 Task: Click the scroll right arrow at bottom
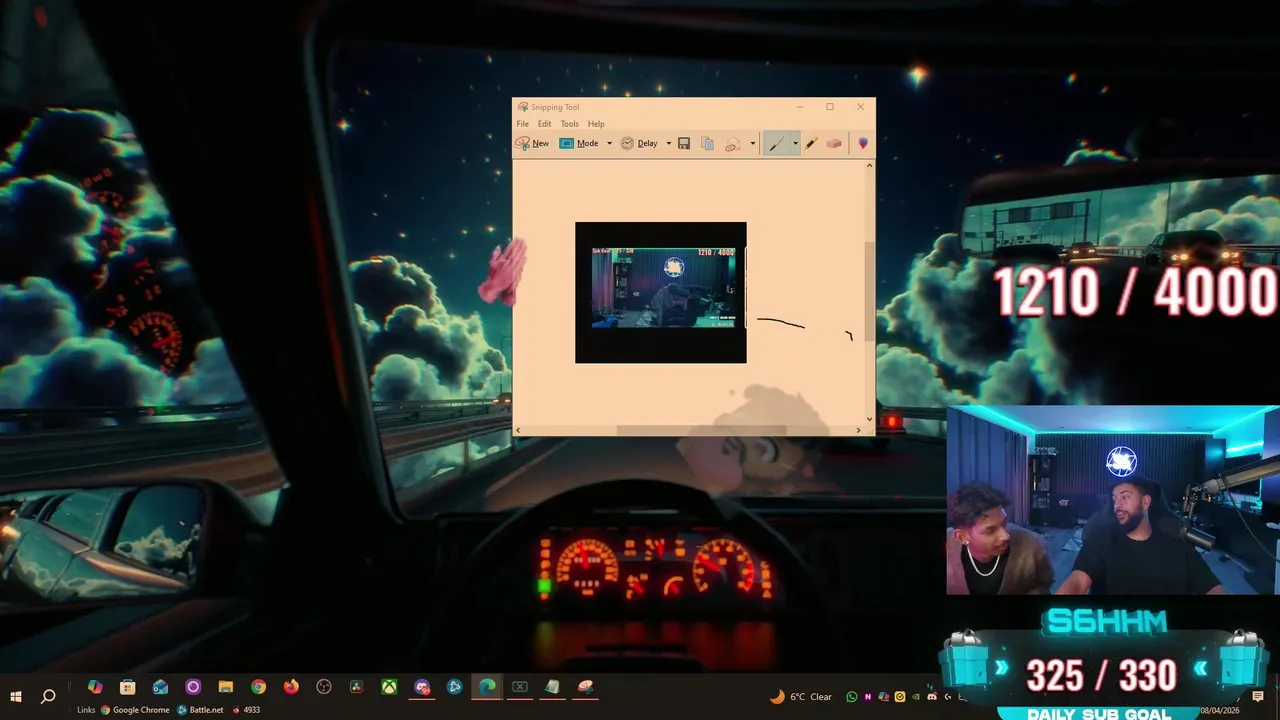click(x=859, y=430)
